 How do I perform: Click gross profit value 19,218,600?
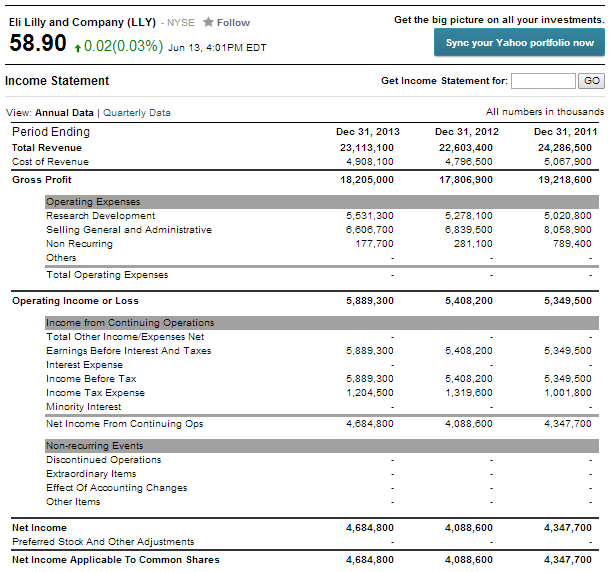click(x=565, y=180)
